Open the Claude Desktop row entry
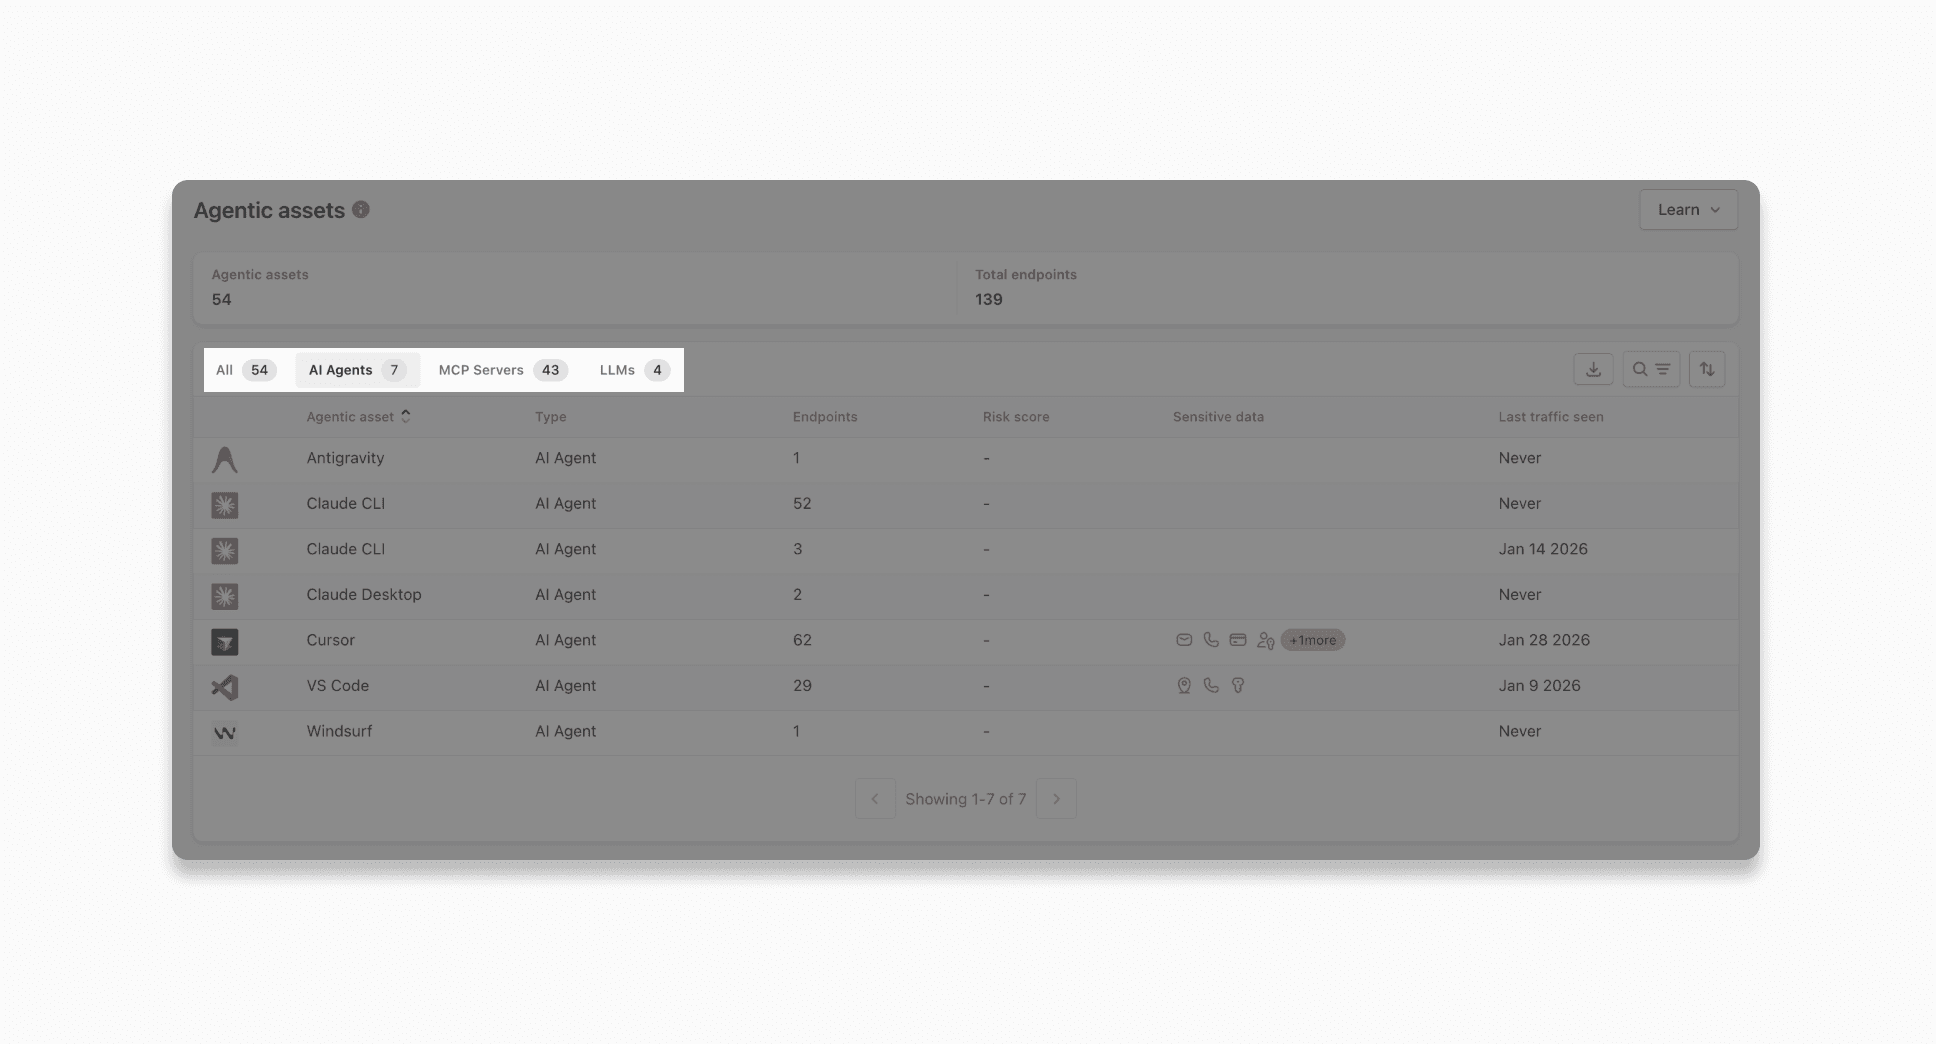Viewport: 1936px width, 1044px height. point(363,594)
